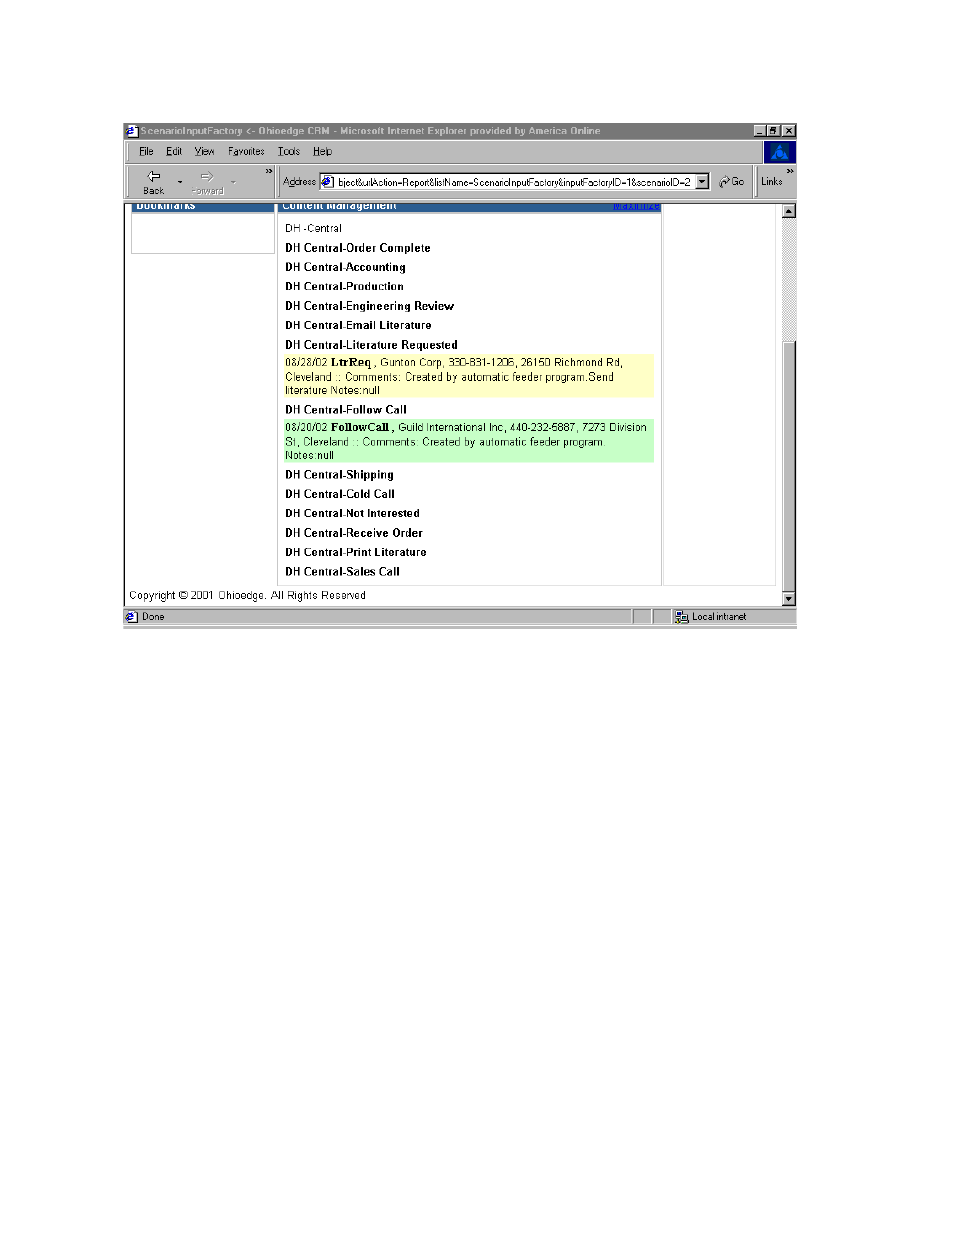Open the View menu
Image resolution: width=954 pixels, height=1235 pixels.
pyautogui.click(x=204, y=152)
